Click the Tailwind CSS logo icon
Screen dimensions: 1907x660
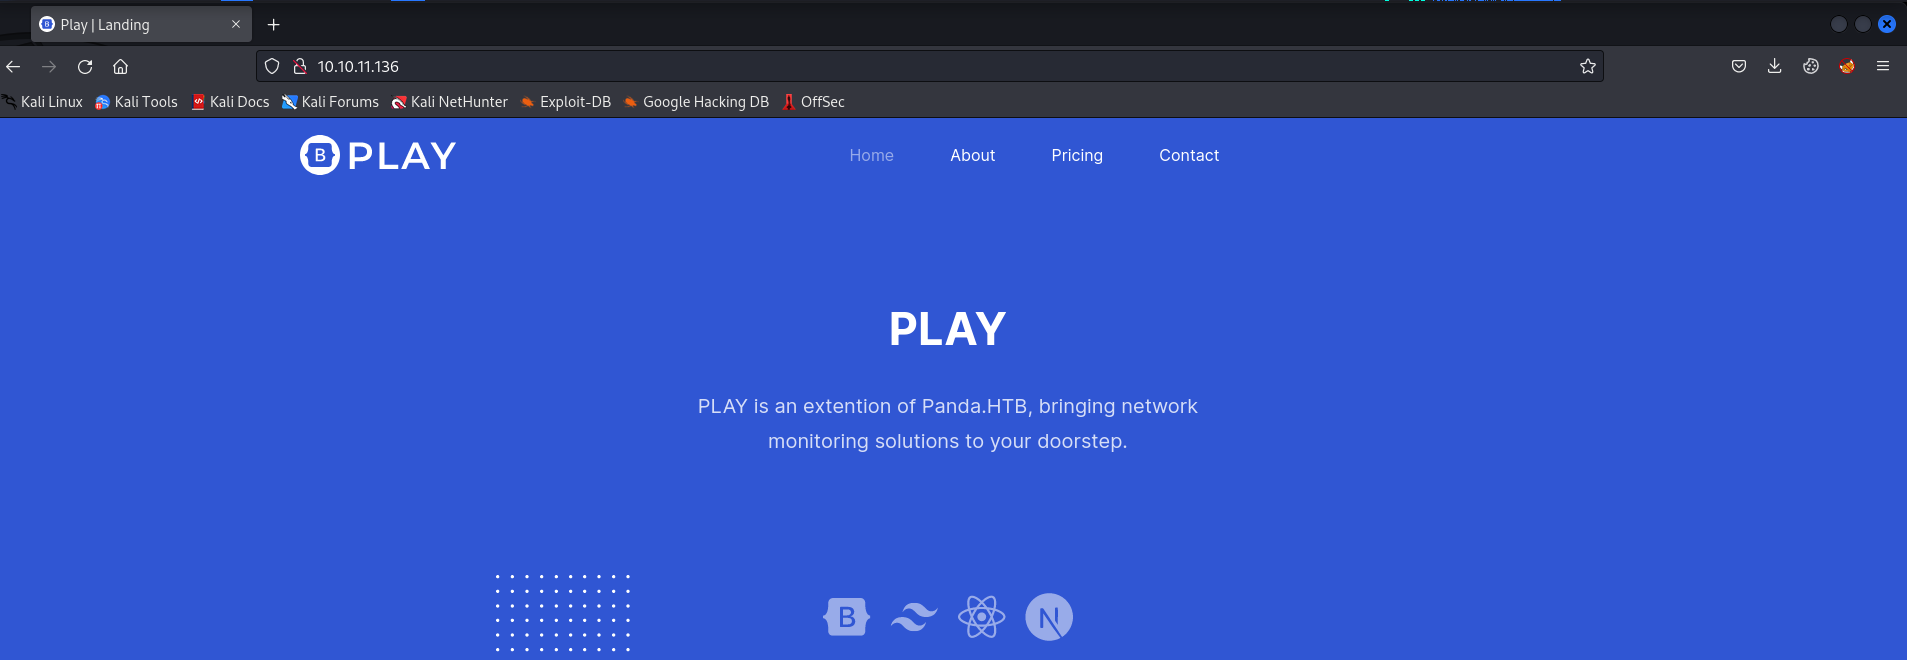914,617
